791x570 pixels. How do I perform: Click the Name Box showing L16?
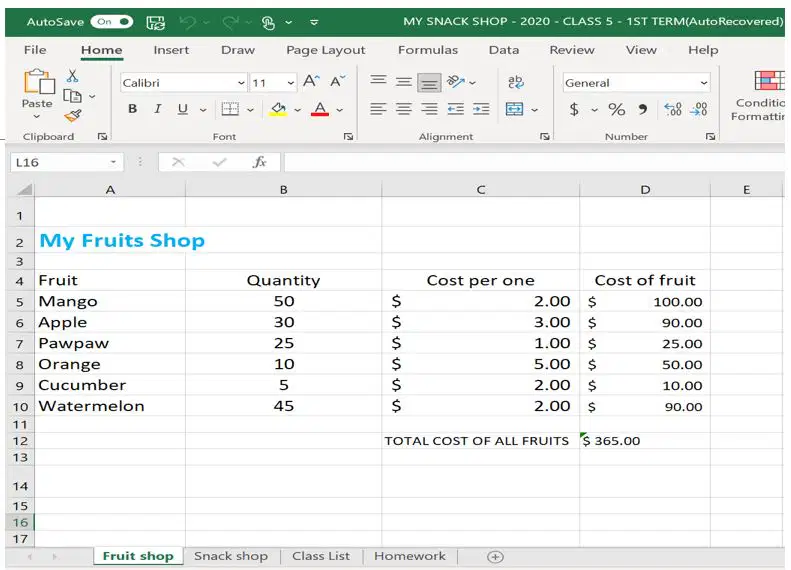tap(66, 162)
